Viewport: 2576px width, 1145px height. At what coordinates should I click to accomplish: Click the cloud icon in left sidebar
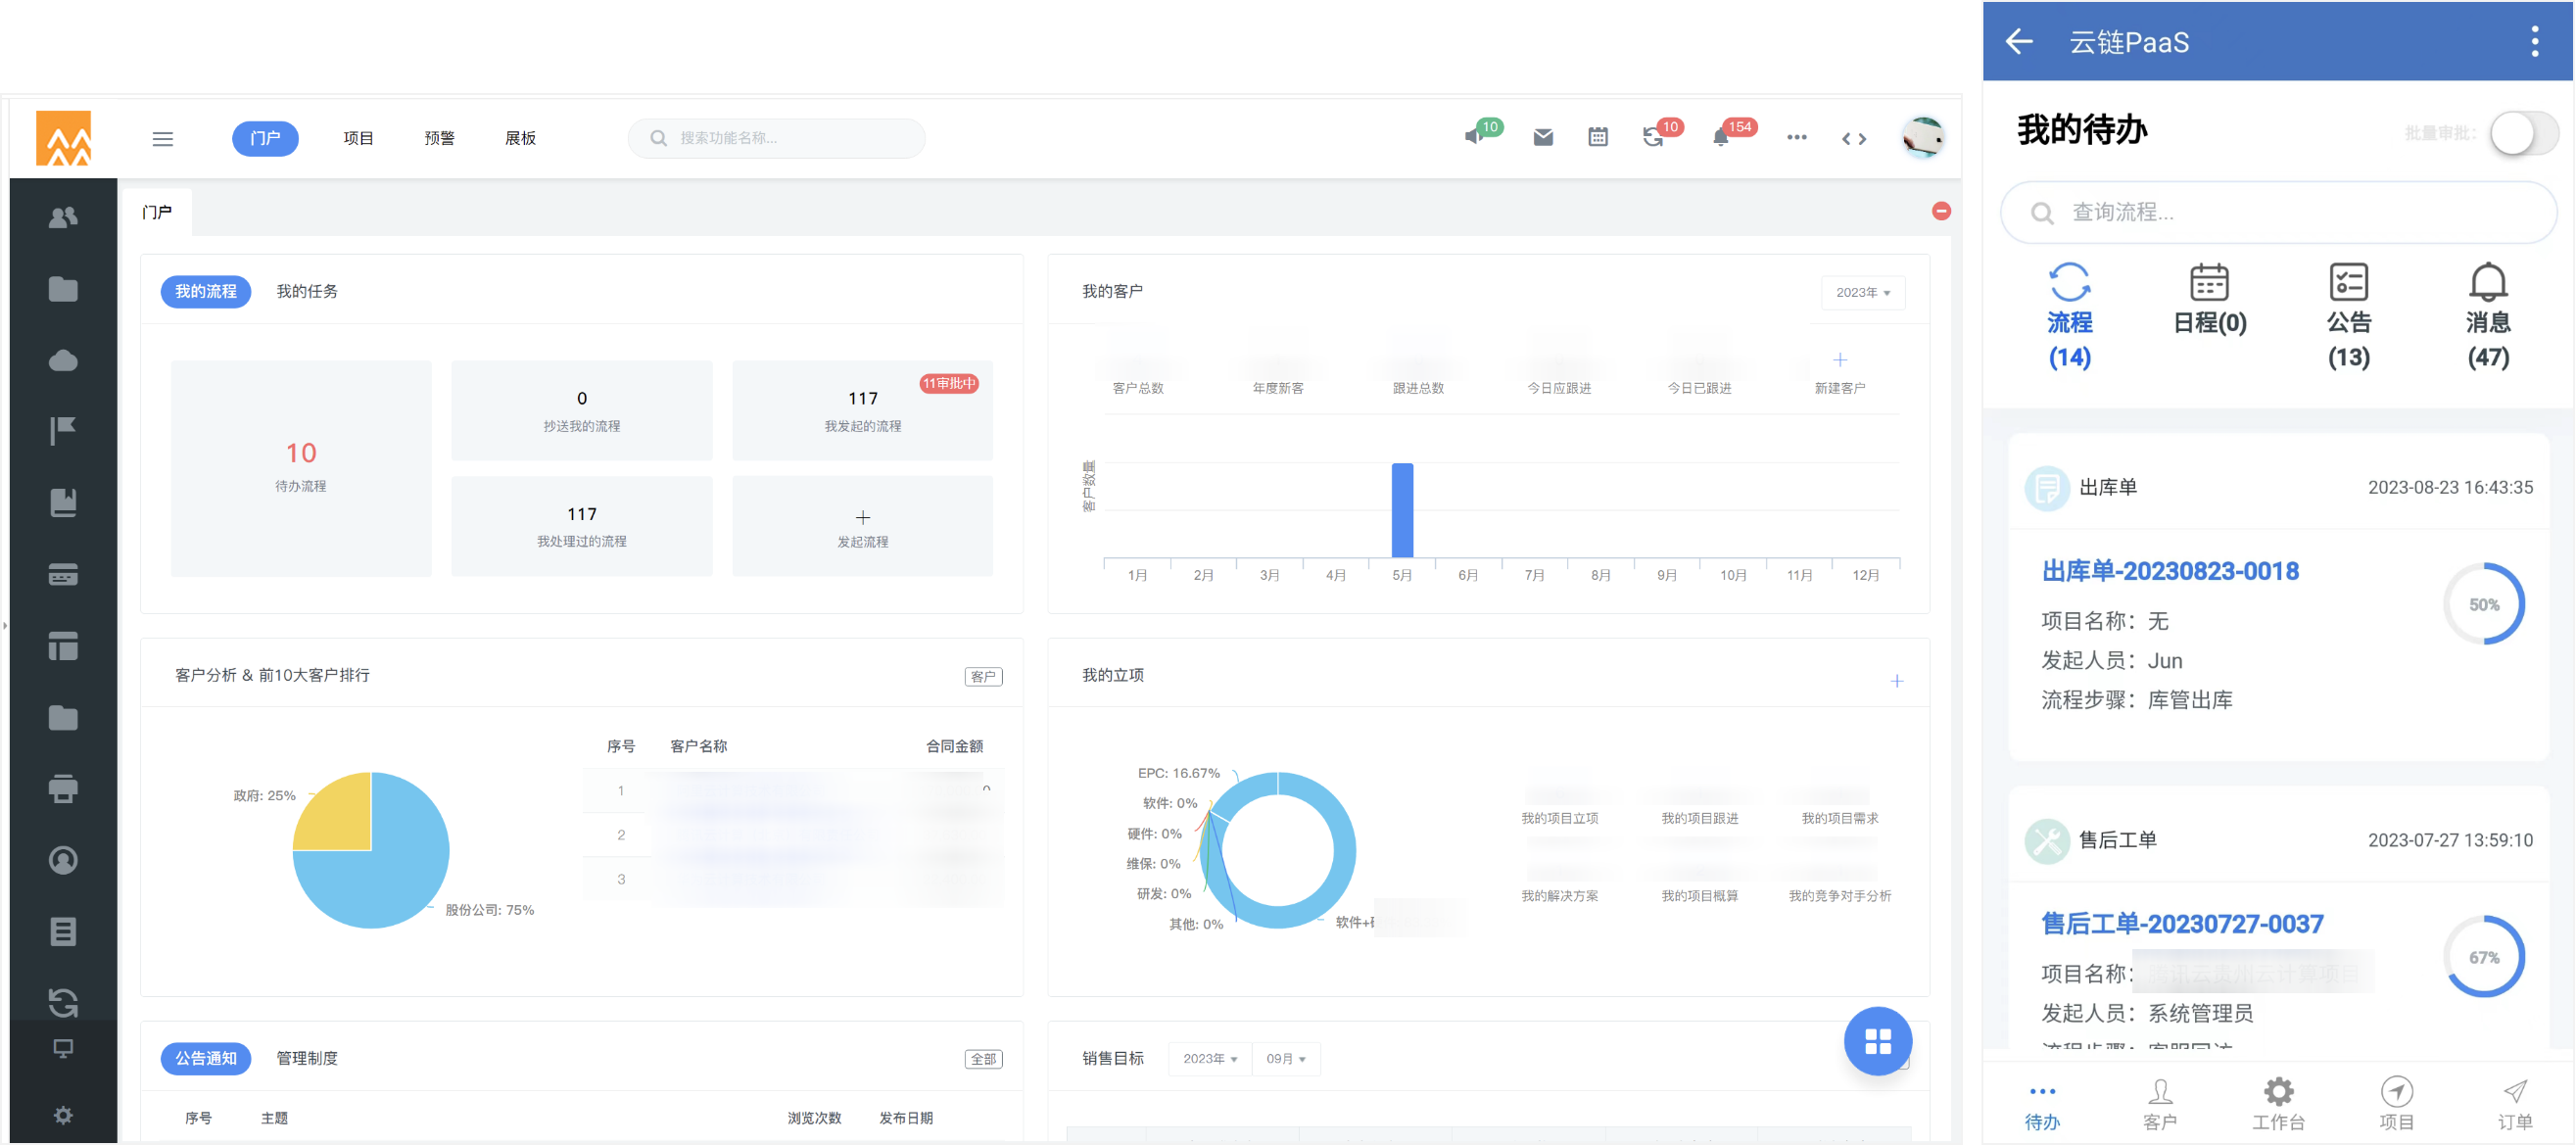(63, 360)
